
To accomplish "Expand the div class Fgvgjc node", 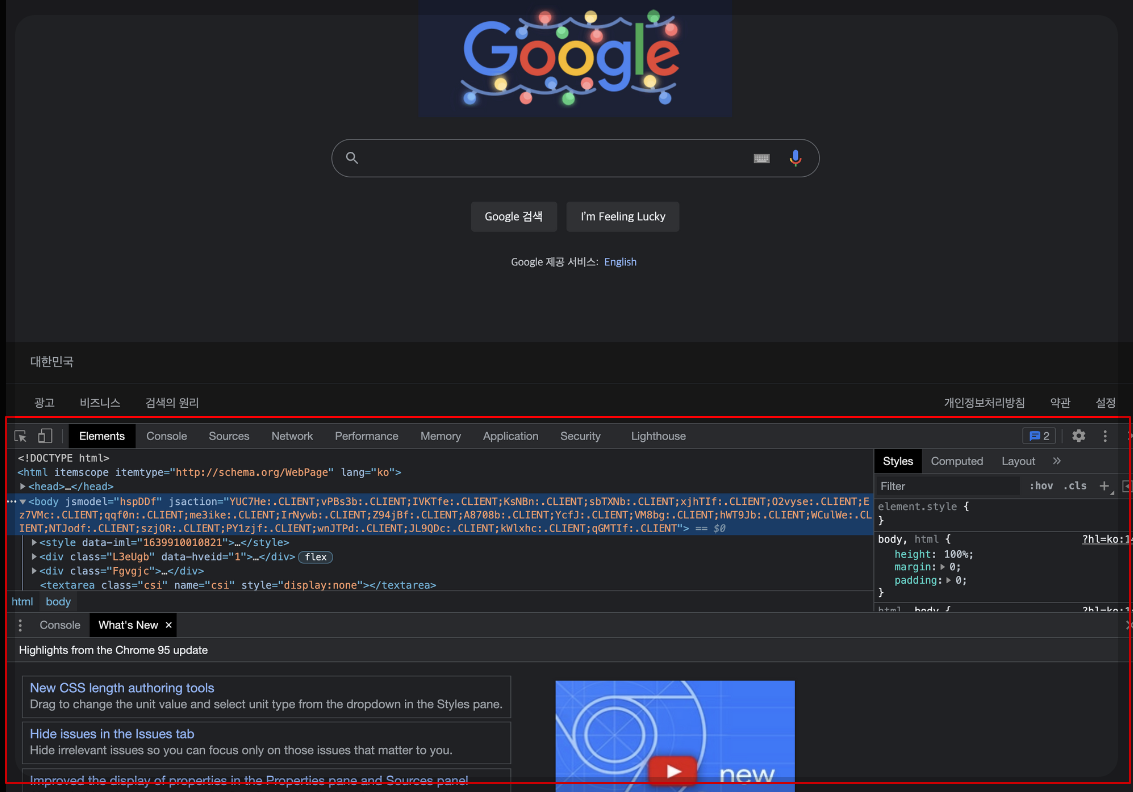I will [x=34, y=571].
